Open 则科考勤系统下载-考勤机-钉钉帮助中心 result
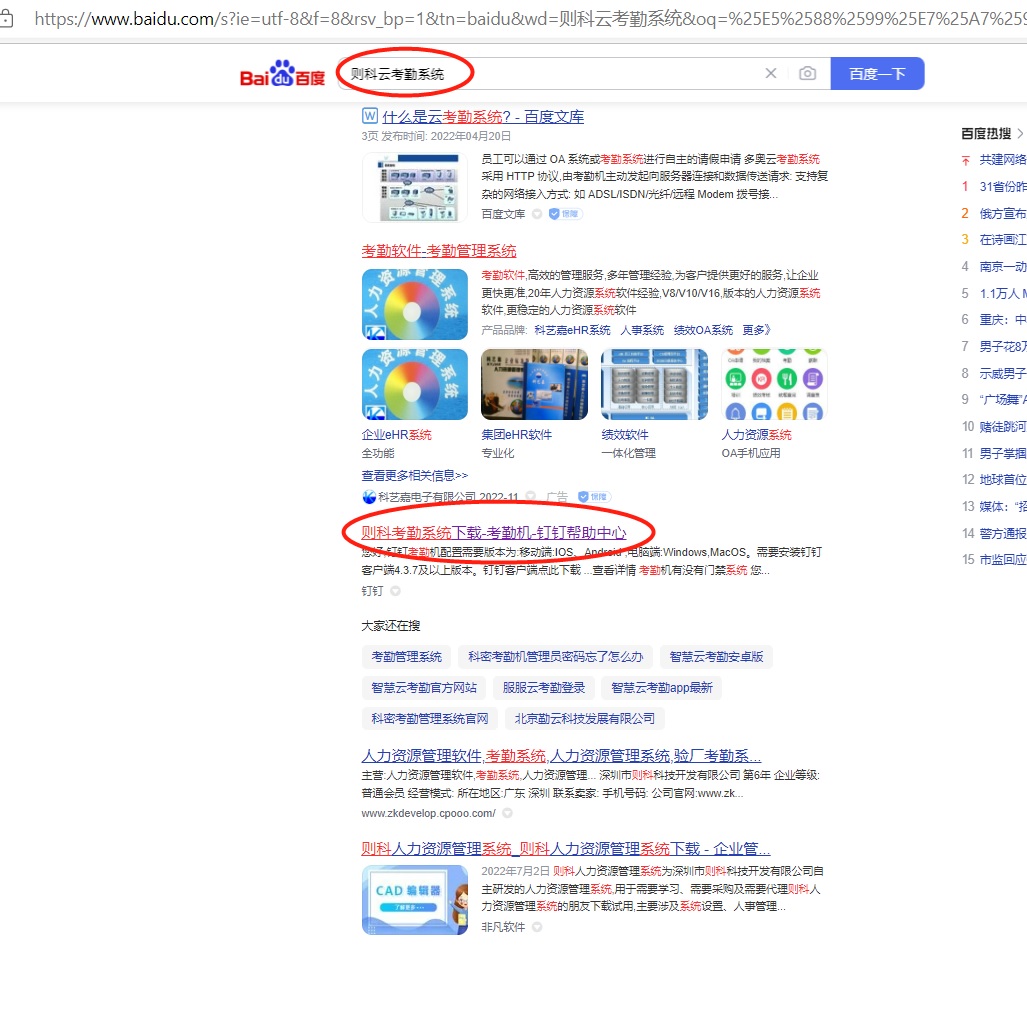Image resolution: width=1027 pixels, height=1033 pixels. [493, 532]
